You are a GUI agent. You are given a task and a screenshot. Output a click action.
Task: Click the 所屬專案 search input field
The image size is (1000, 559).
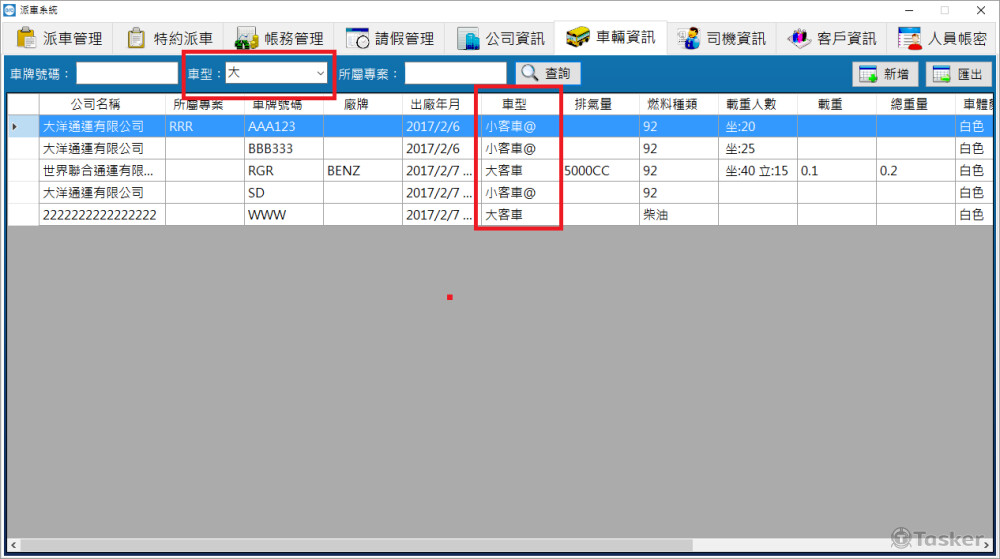coord(455,73)
